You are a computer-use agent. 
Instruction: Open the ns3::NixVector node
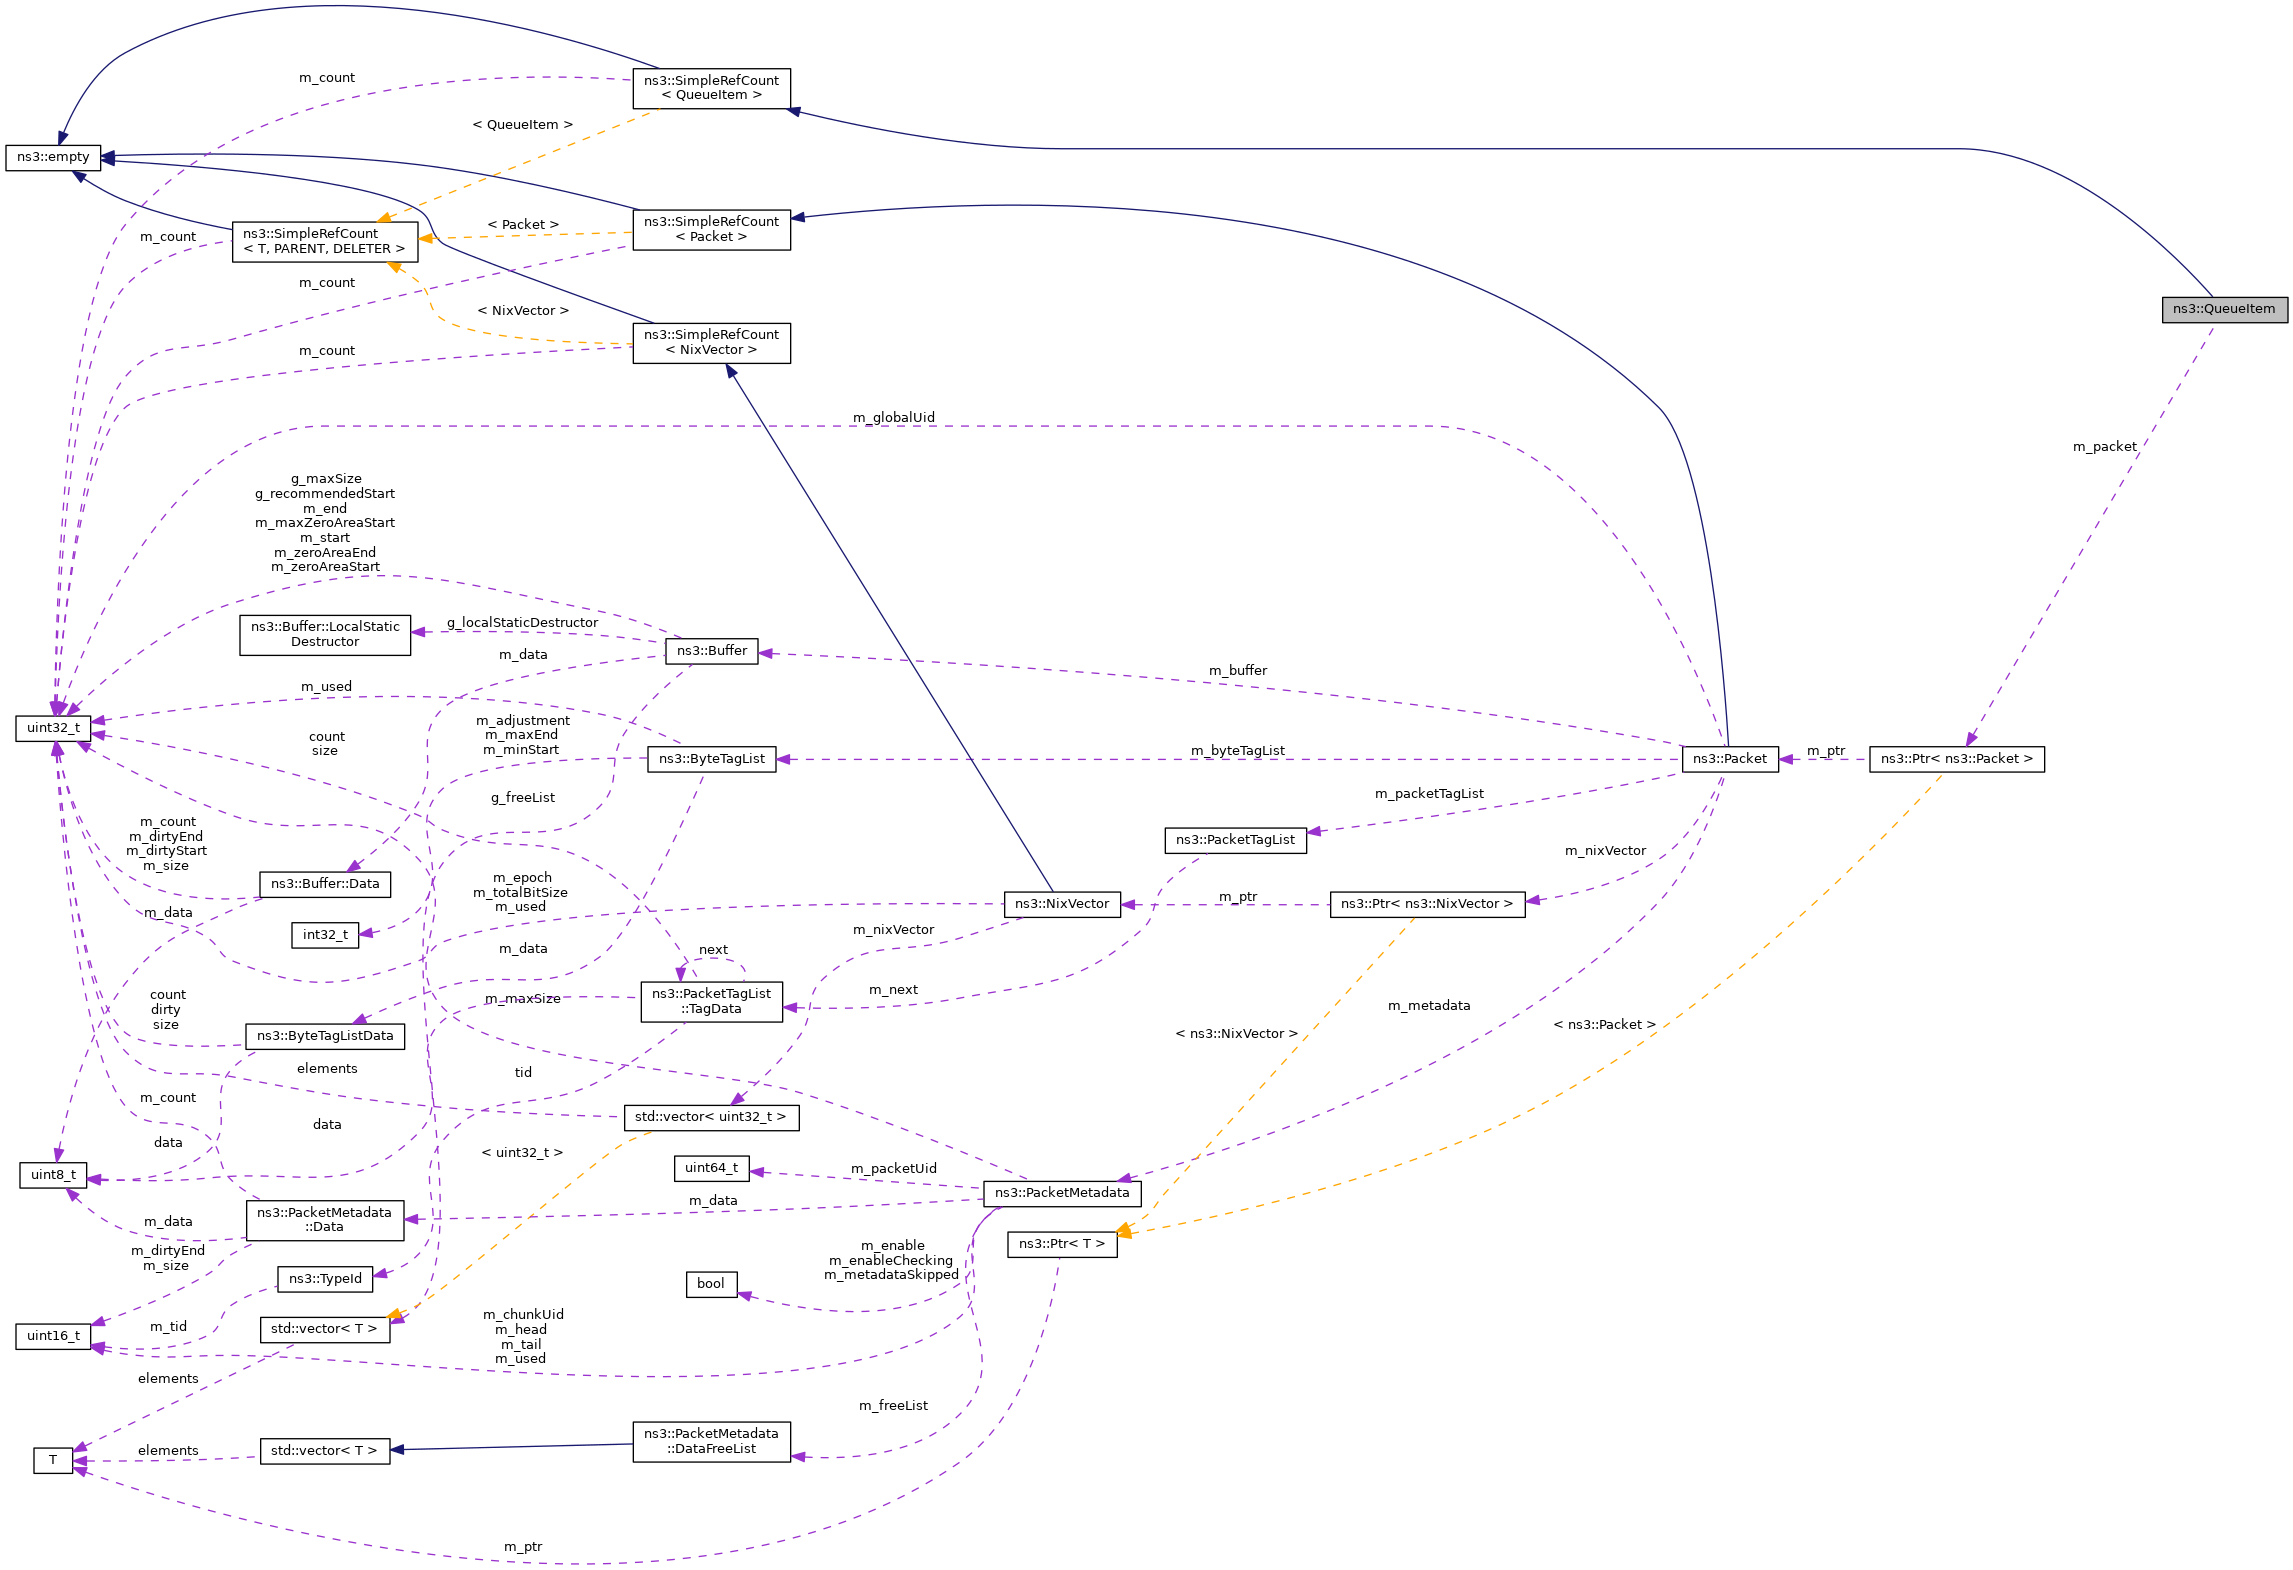(1062, 904)
